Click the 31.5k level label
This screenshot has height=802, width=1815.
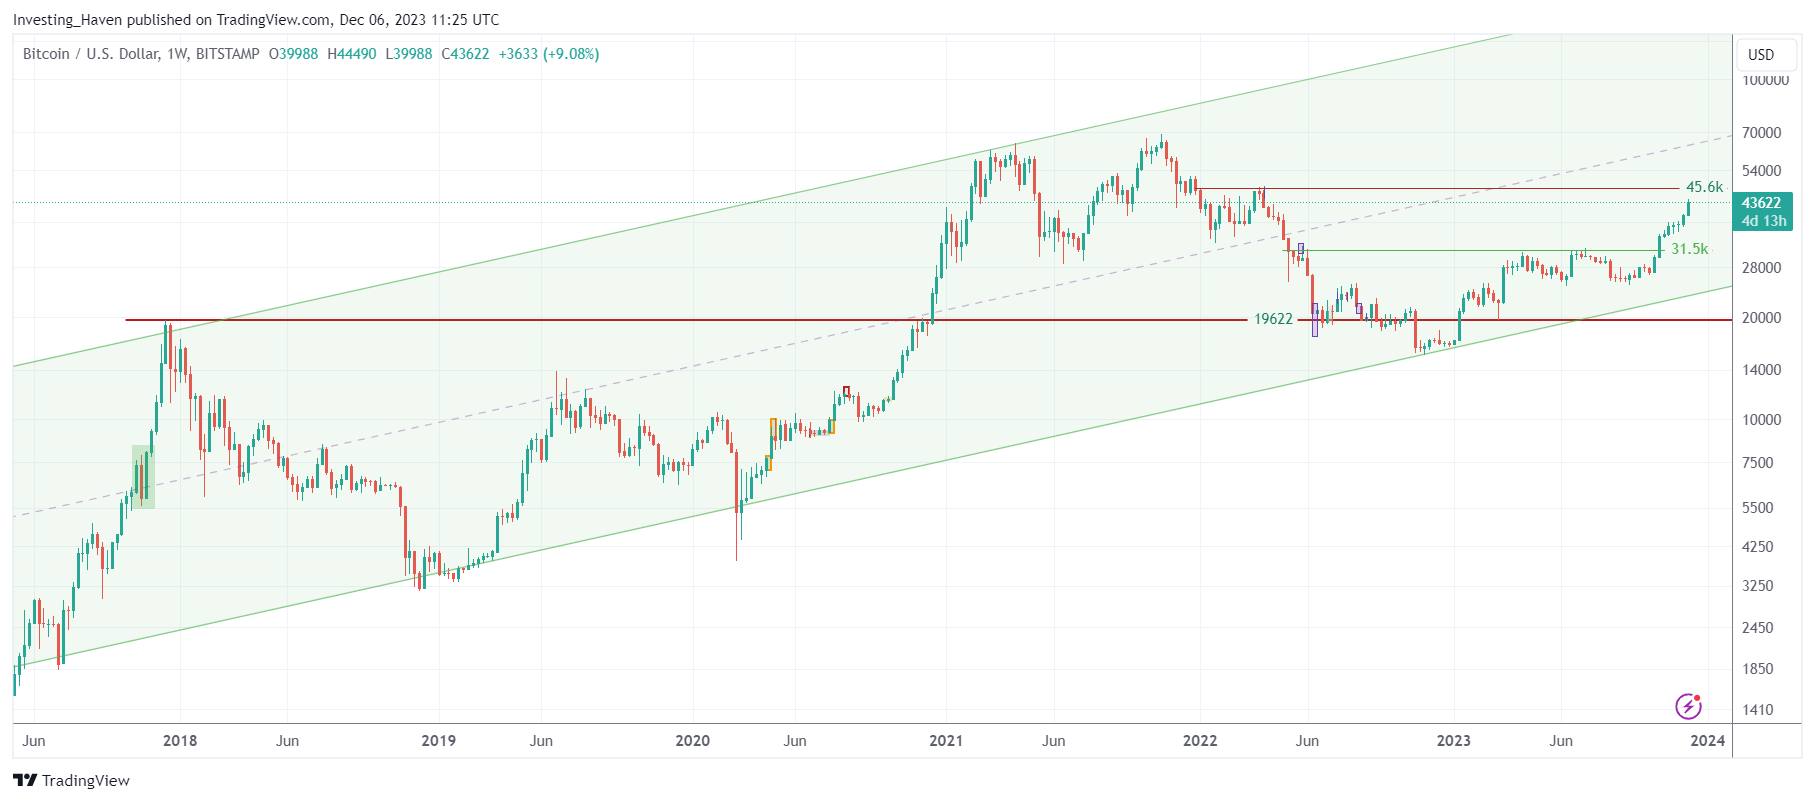point(1690,249)
